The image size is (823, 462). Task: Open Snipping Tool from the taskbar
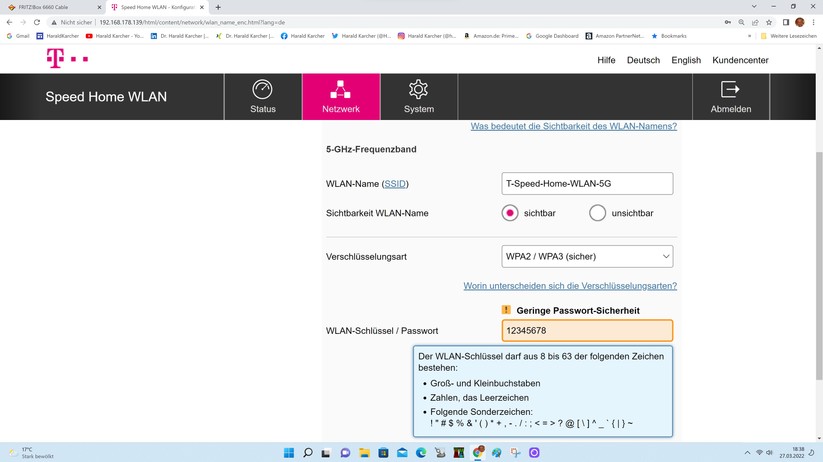[515, 453]
